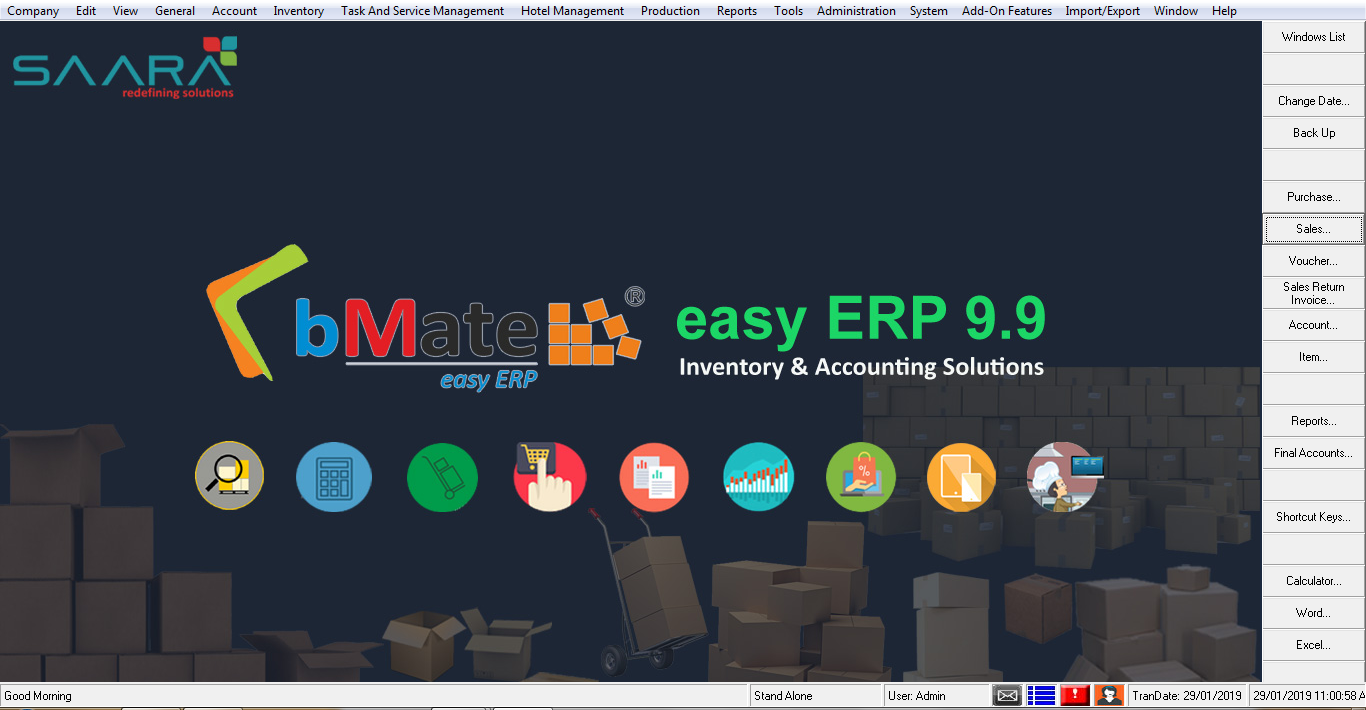Click the Stand Alone status panel
This screenshot has width=1366, height=710.
coord(815,696)
